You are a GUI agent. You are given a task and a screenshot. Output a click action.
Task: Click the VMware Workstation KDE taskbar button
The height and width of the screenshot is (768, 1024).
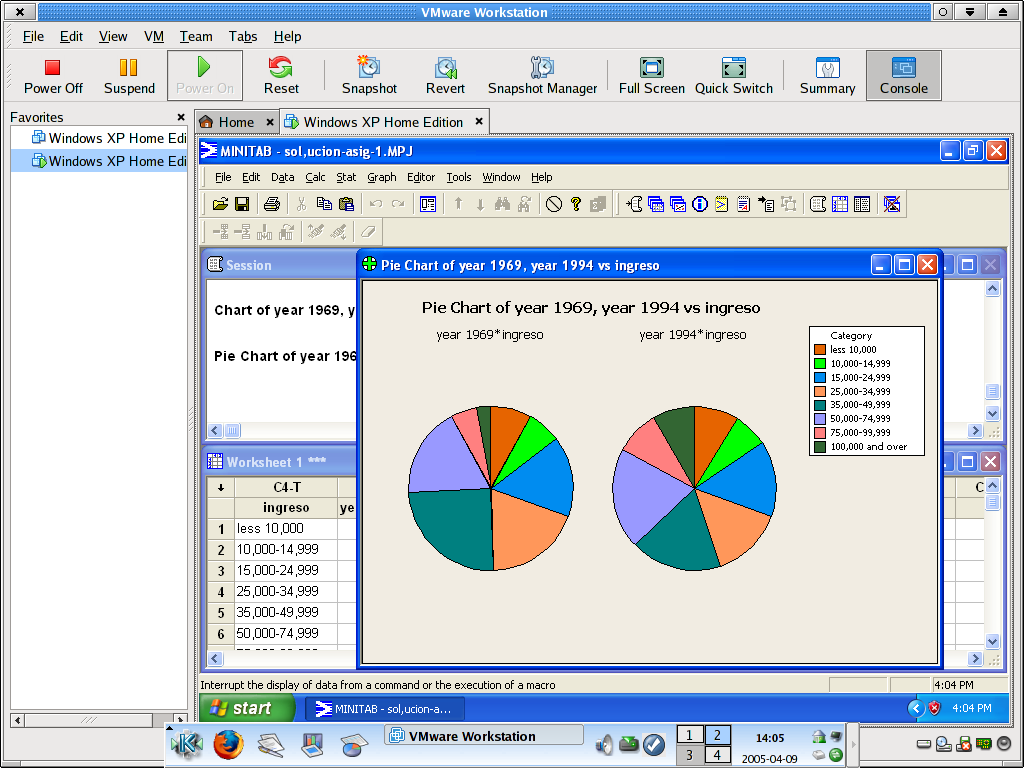pos(484,736)
